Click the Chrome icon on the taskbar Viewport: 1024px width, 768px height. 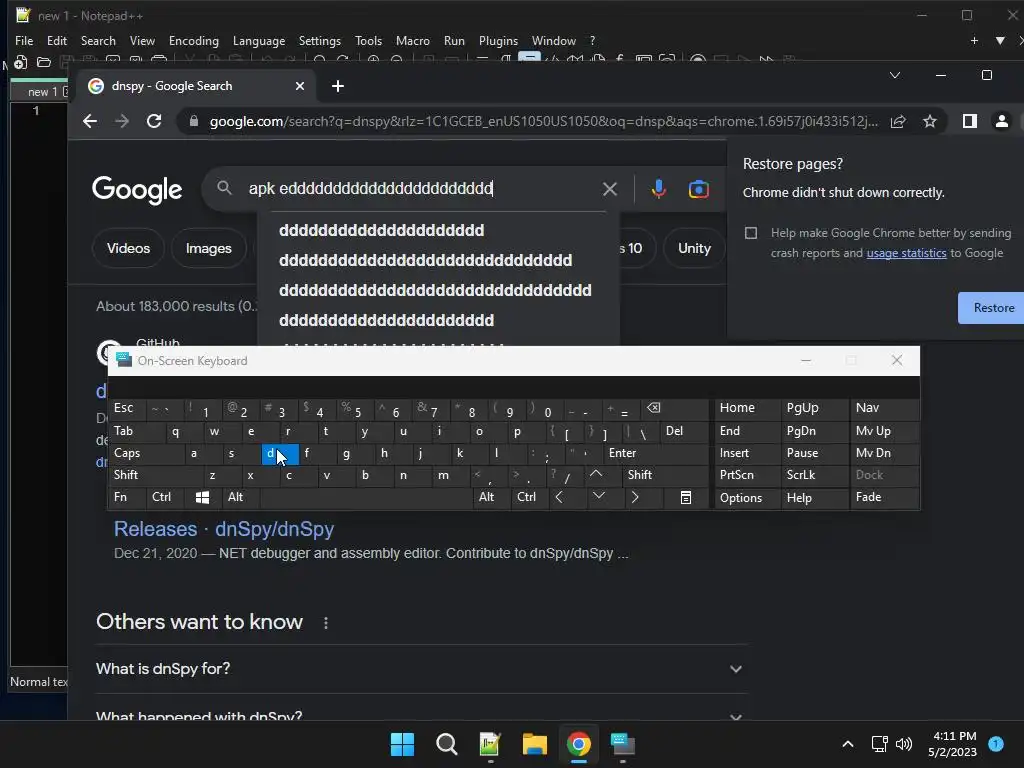[579, 744]
